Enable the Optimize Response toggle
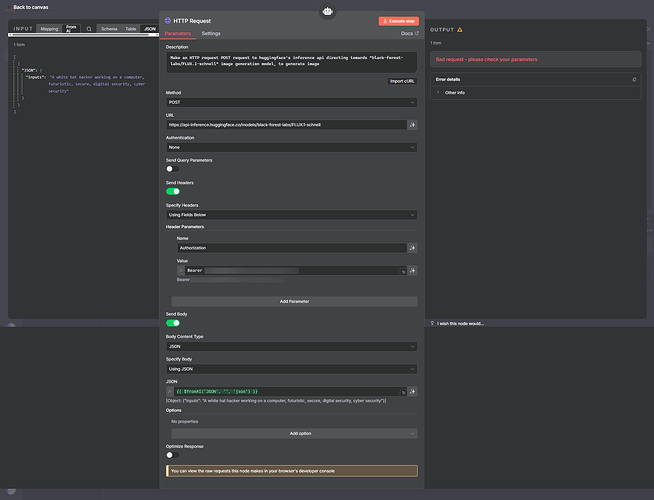 click(172, 454)
